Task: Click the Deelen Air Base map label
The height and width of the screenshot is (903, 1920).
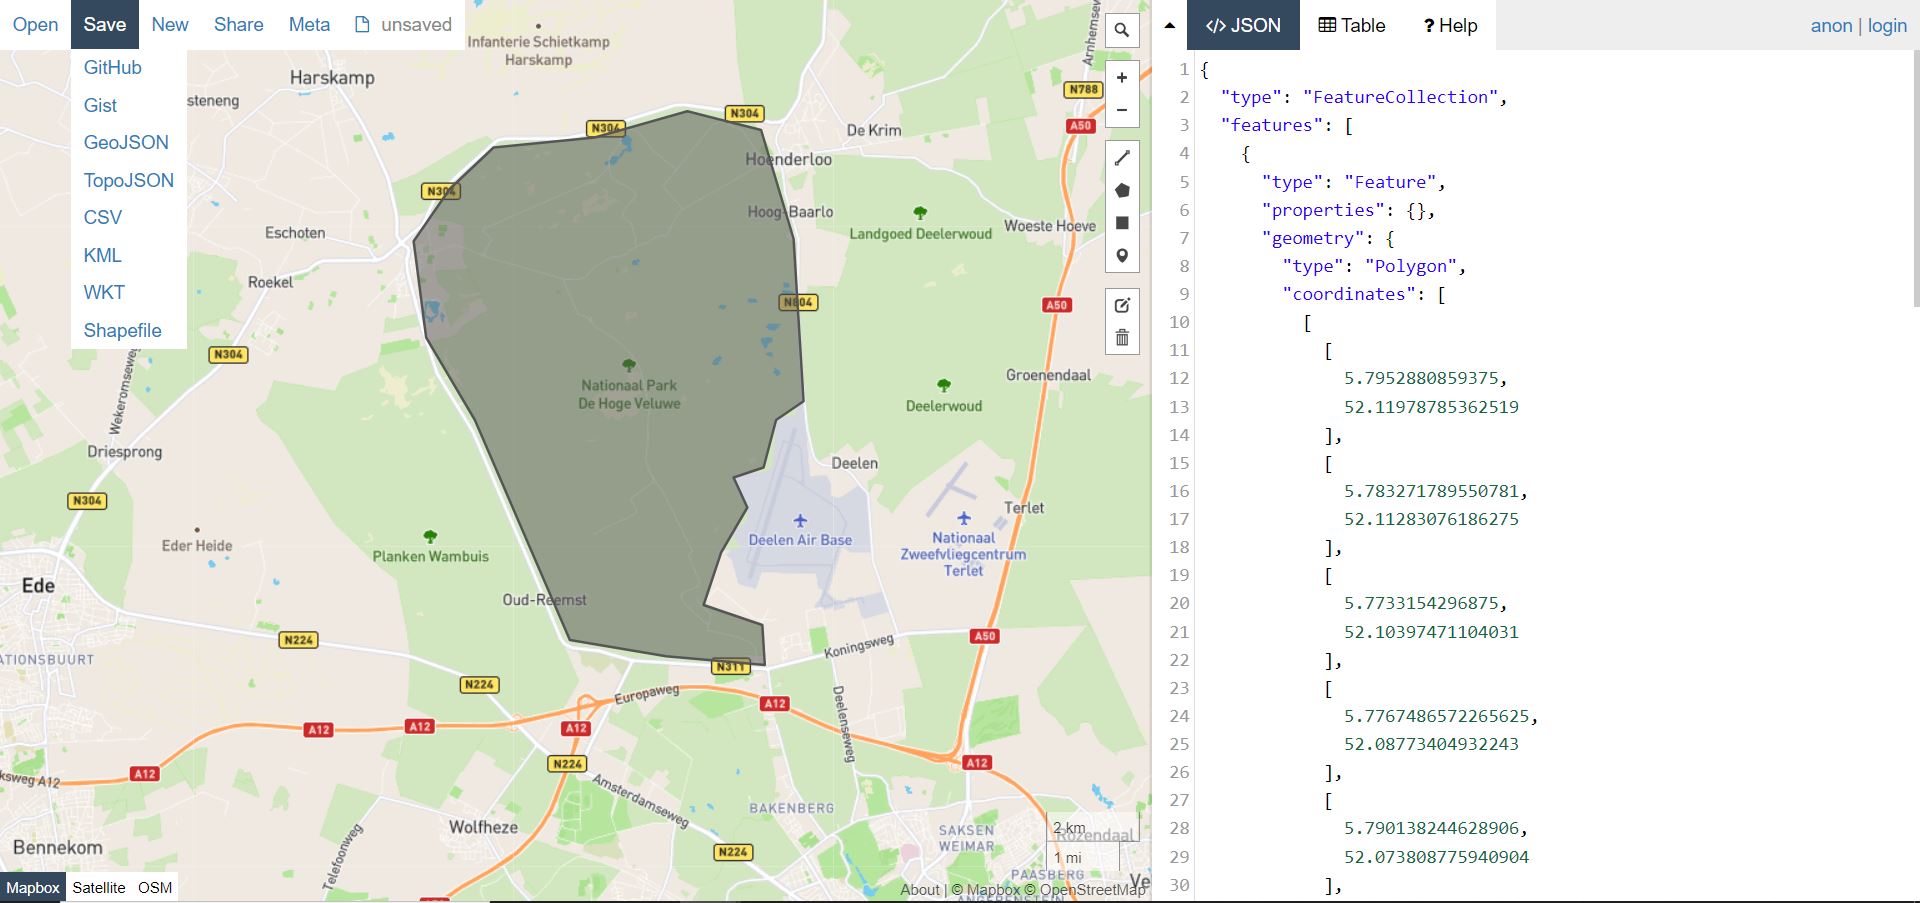Action: click(x=800, y=540)
